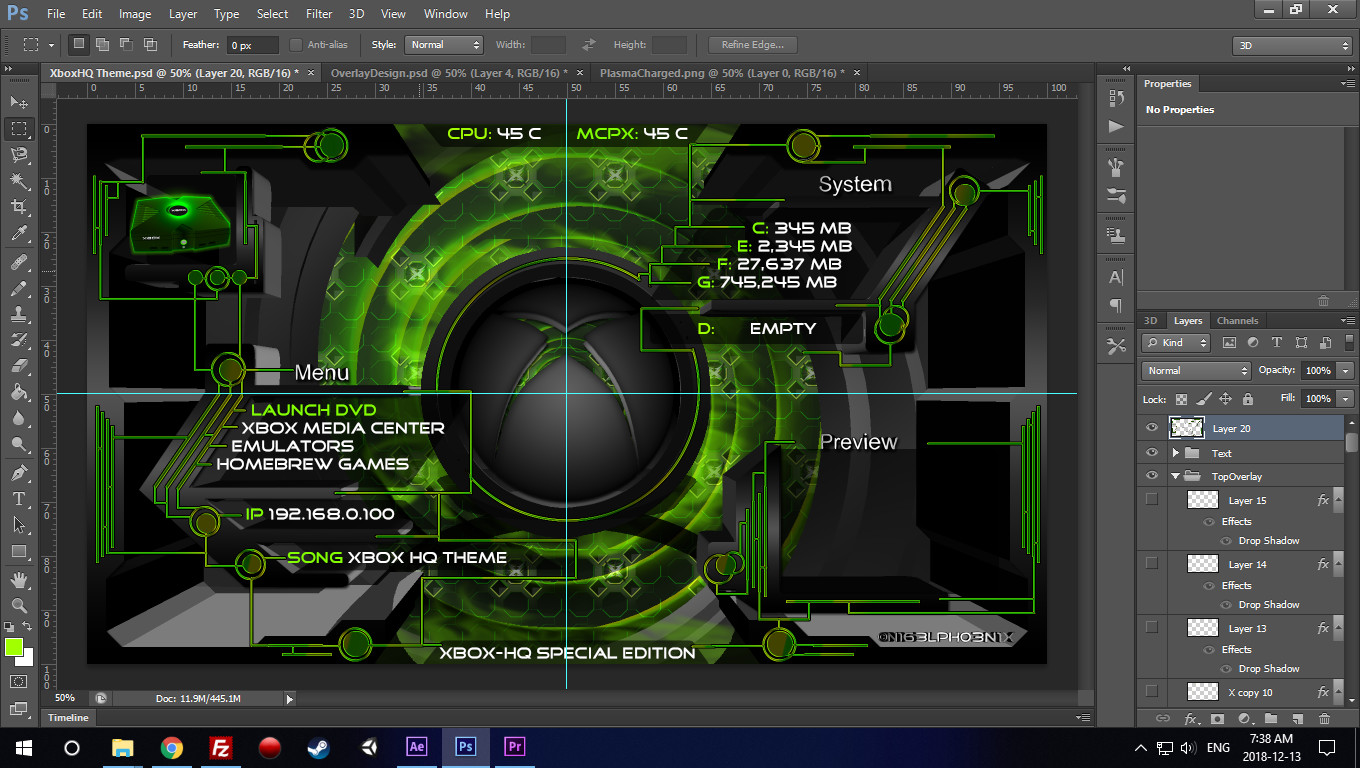This screenshot has width=1360, height=768.
Task: Open the layer filter Kind dropdown
Action: 1175,342
